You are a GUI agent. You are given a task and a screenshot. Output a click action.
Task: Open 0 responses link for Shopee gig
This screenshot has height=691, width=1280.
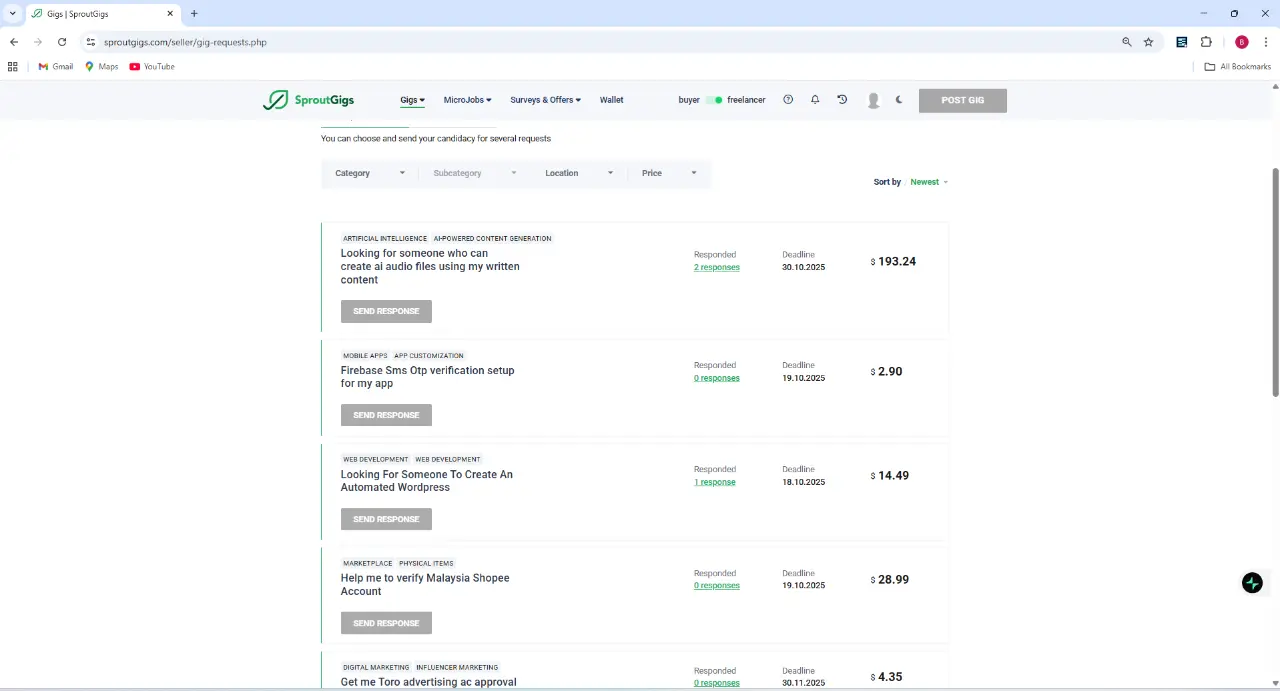pyautogui.click(x=717, y=586)
